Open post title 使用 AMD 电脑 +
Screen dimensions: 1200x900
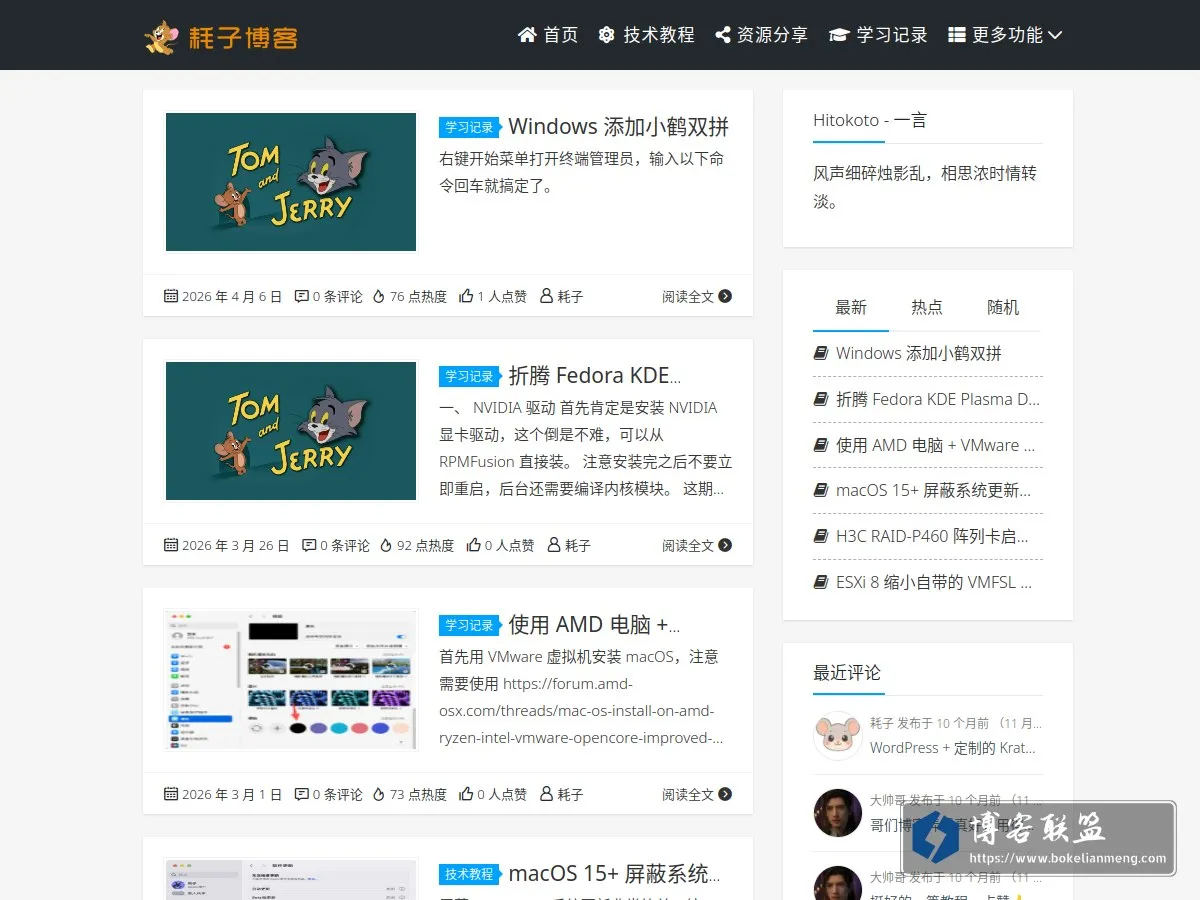[594, 625]
